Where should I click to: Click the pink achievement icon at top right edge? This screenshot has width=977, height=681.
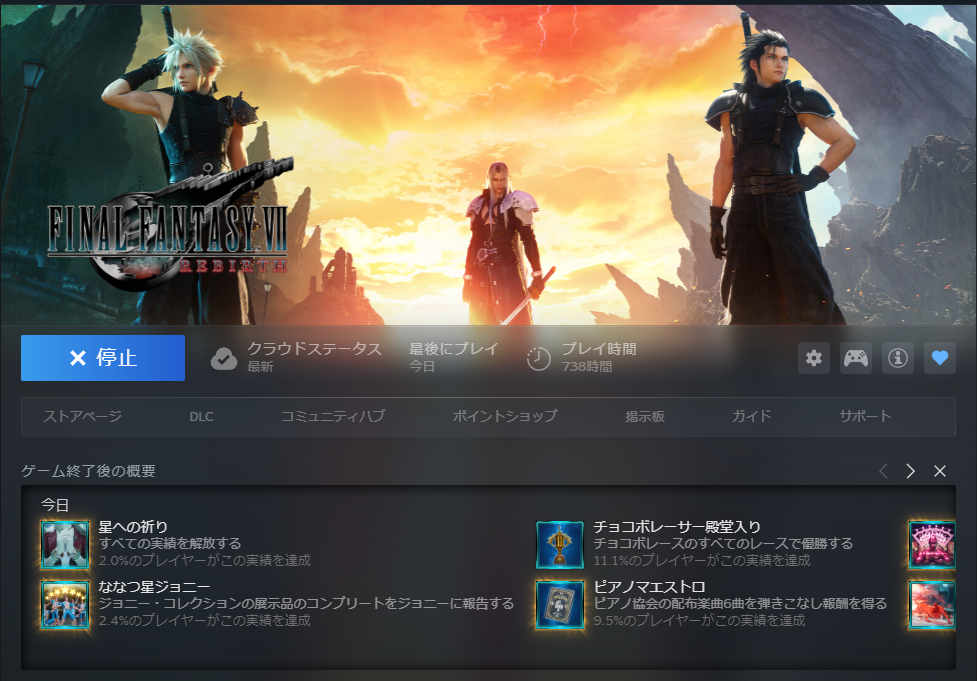tap(932, 545)
